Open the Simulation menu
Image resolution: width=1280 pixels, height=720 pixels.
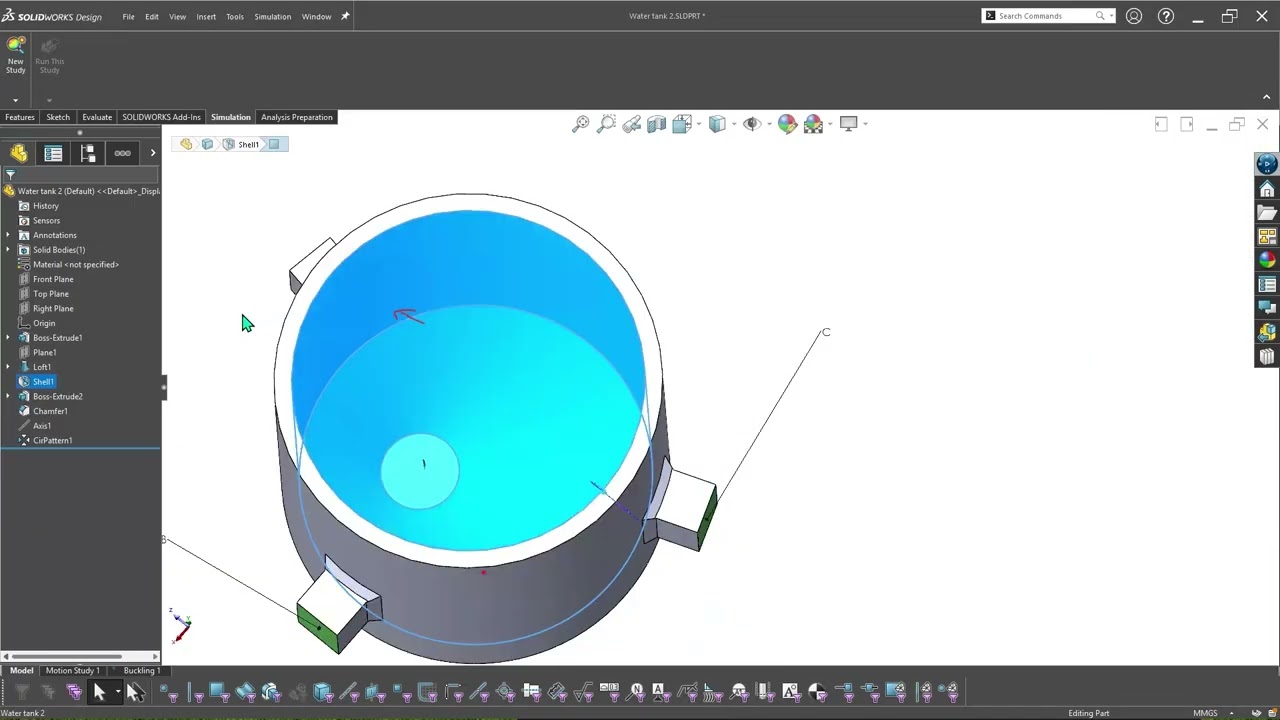(272, 17)
